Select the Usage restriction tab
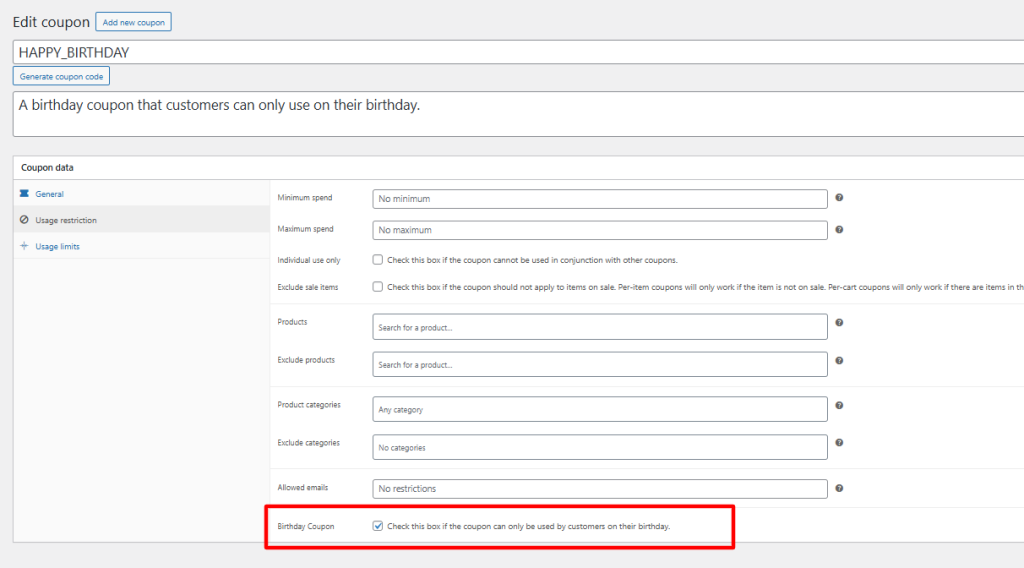 [141, 220]
